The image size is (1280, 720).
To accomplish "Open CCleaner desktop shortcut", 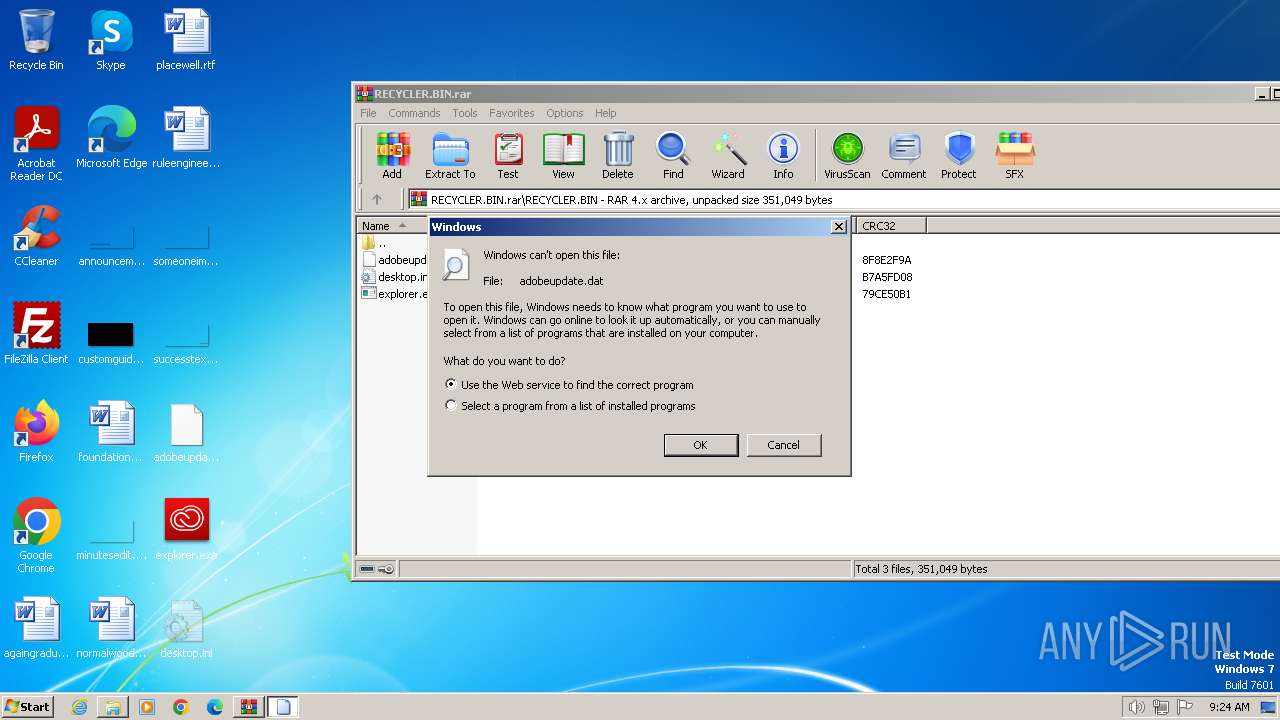I will [36, 236].
